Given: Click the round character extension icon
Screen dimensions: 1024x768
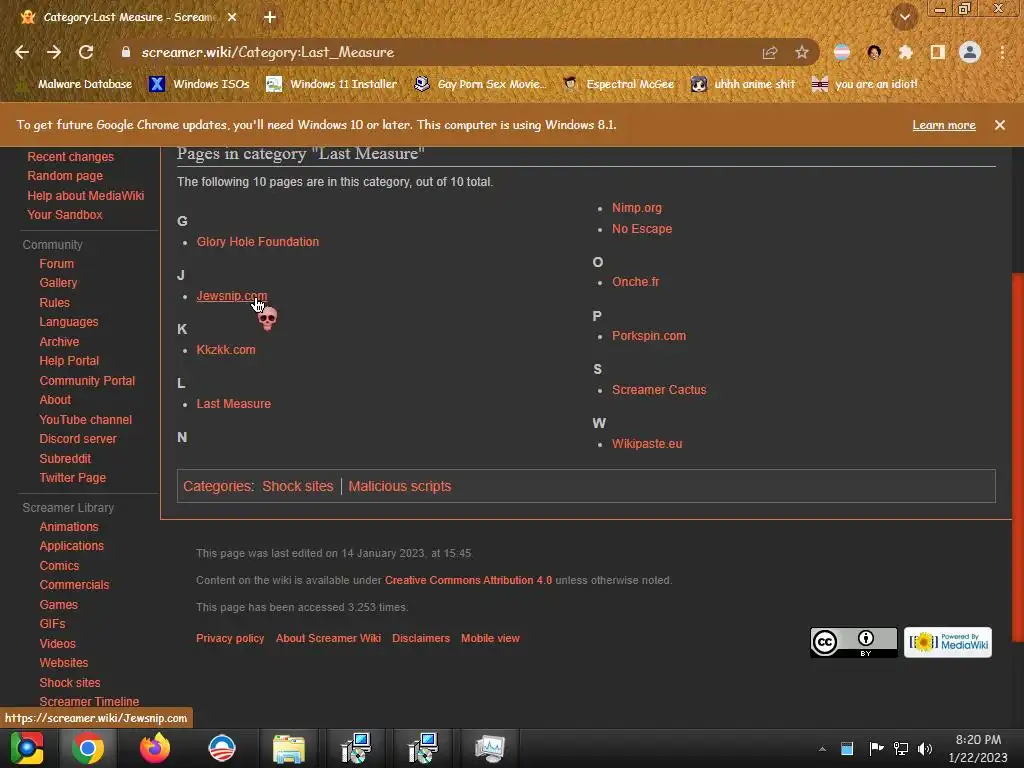Looking at the screenshot, I should pyautogui.click(x=874, y=52).
